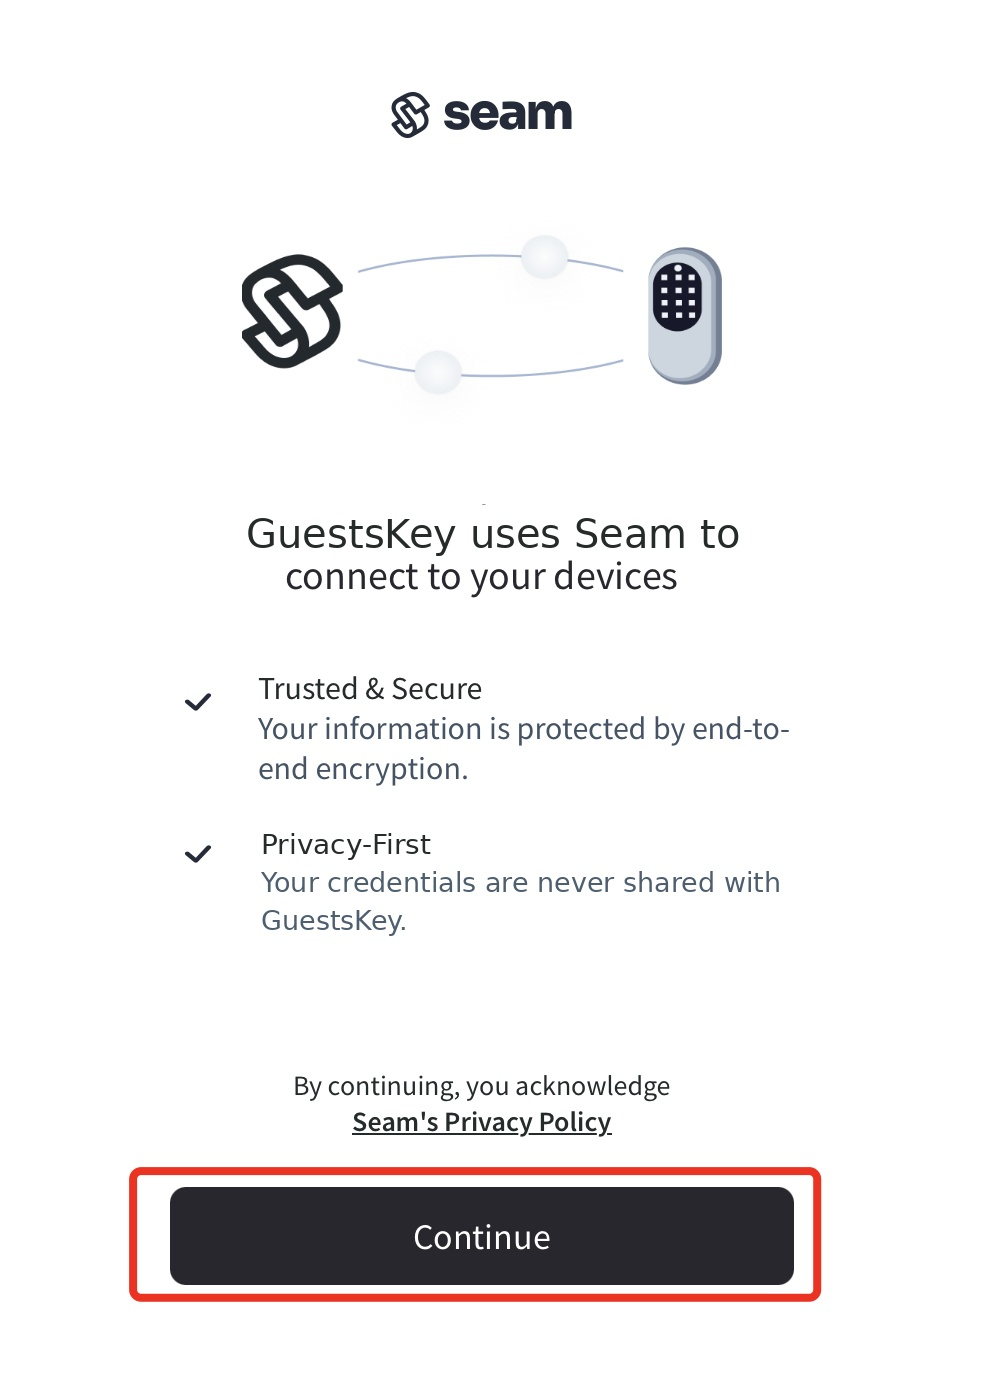Click the credentials never shared description text
The image size is (987, 1383).
coord(520,900)
